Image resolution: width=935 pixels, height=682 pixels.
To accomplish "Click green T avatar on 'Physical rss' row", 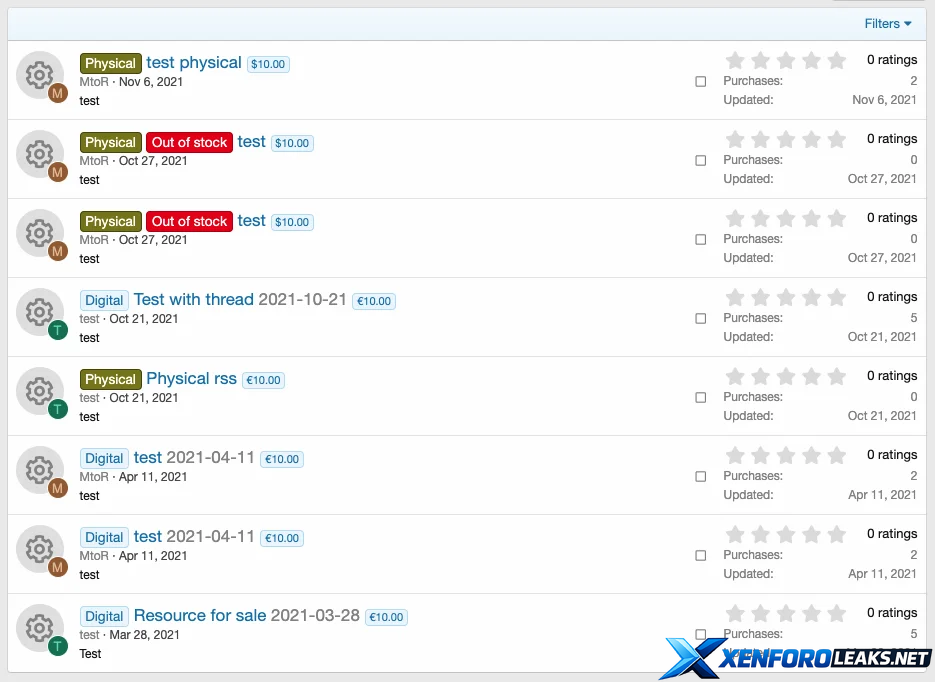I will pos(58,409).
